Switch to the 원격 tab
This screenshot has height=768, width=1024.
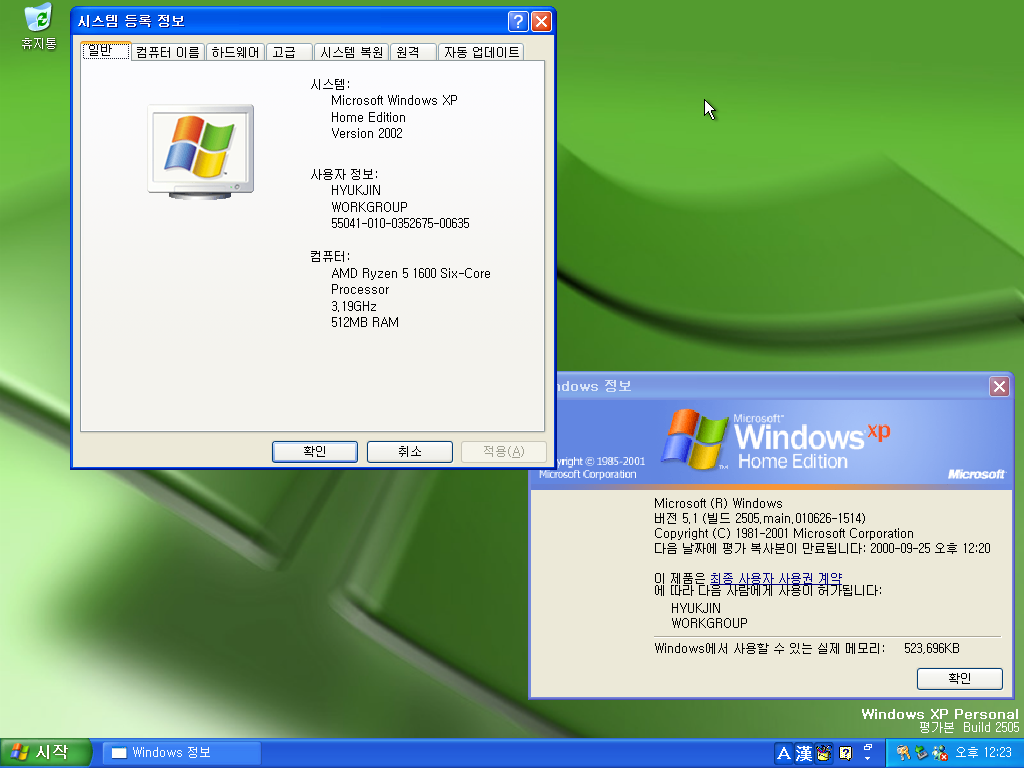point(413,52)
